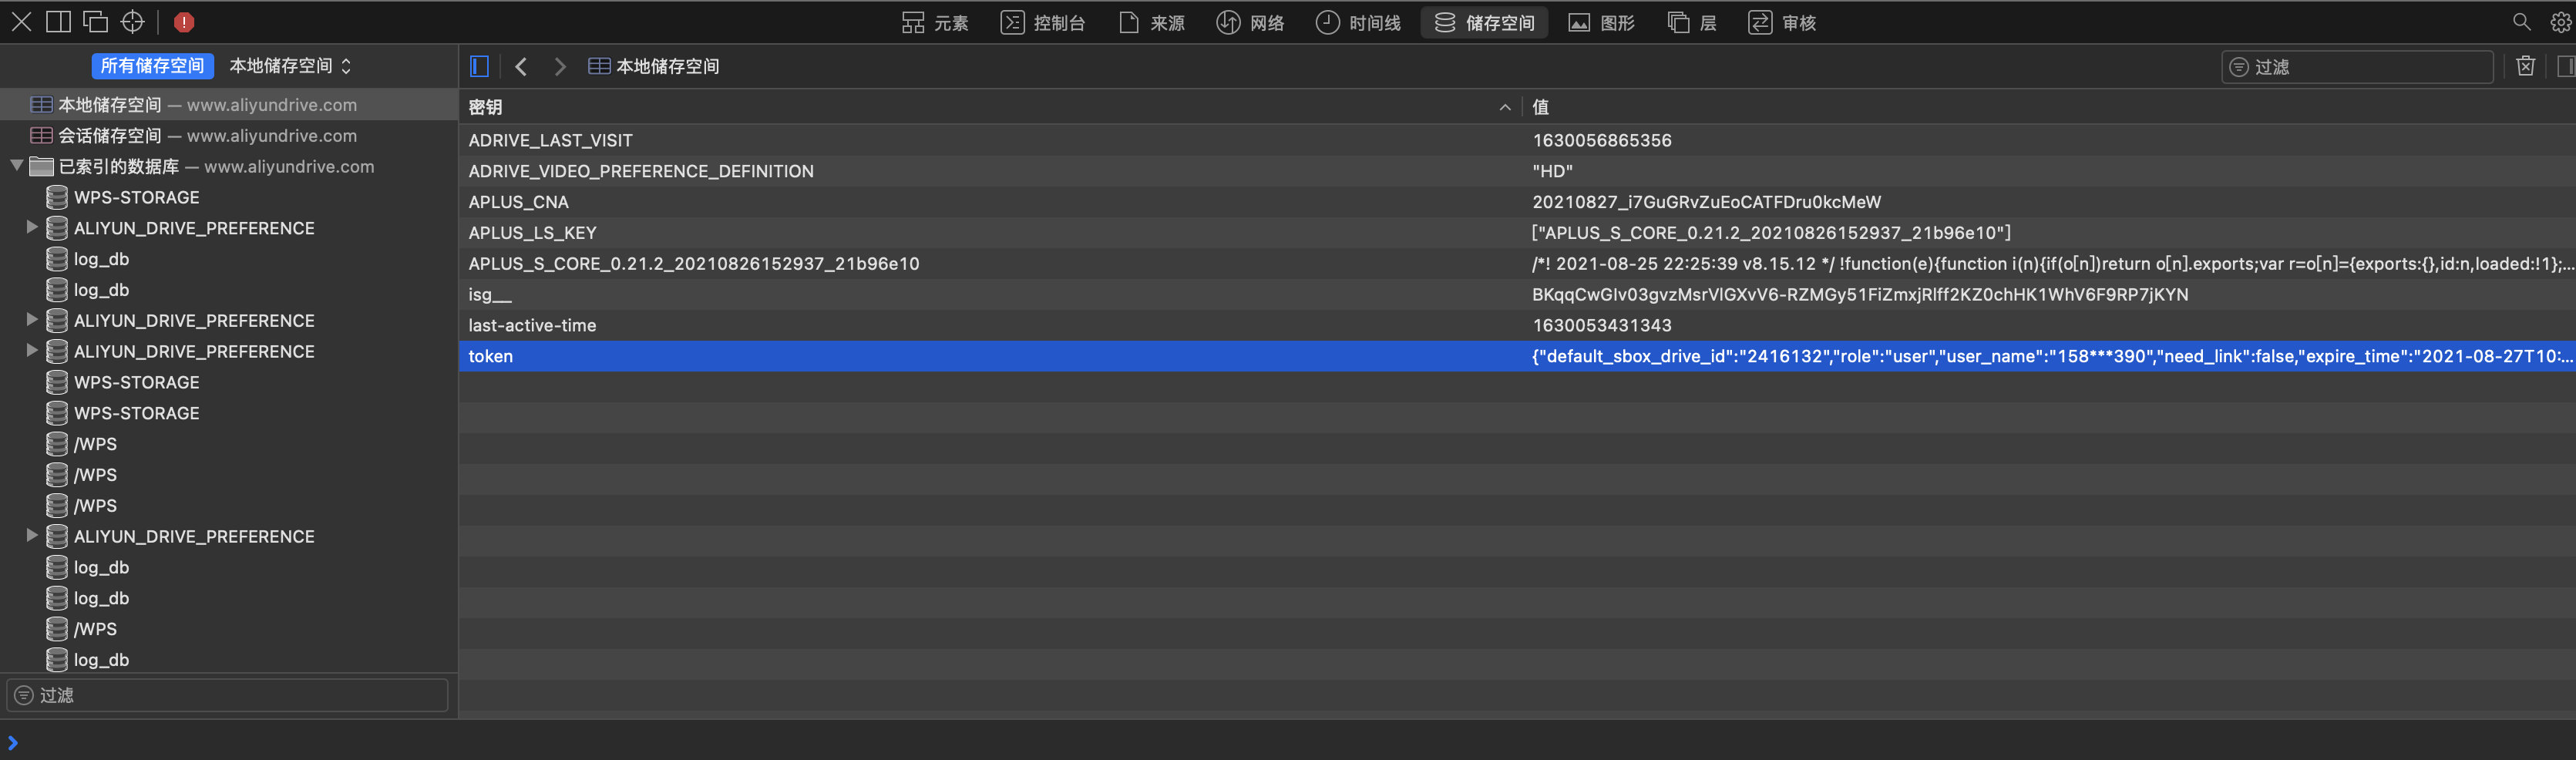Screen dimensions: 2576x760
Task: Click the console prompt chevron
Action: tap(13, 743)
